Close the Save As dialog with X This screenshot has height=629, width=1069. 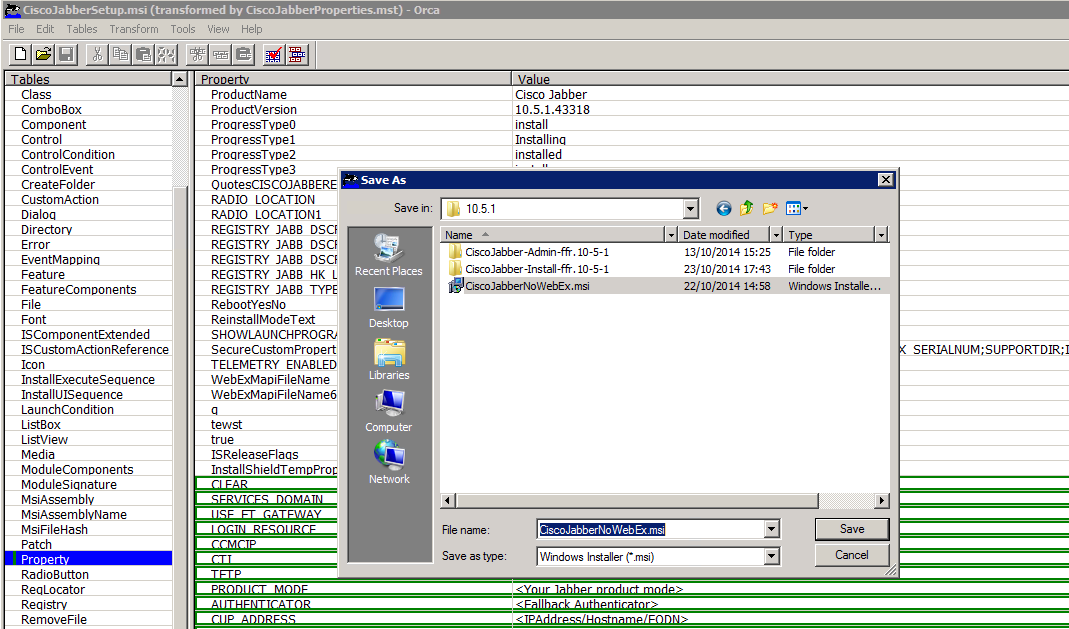(885, 180)
